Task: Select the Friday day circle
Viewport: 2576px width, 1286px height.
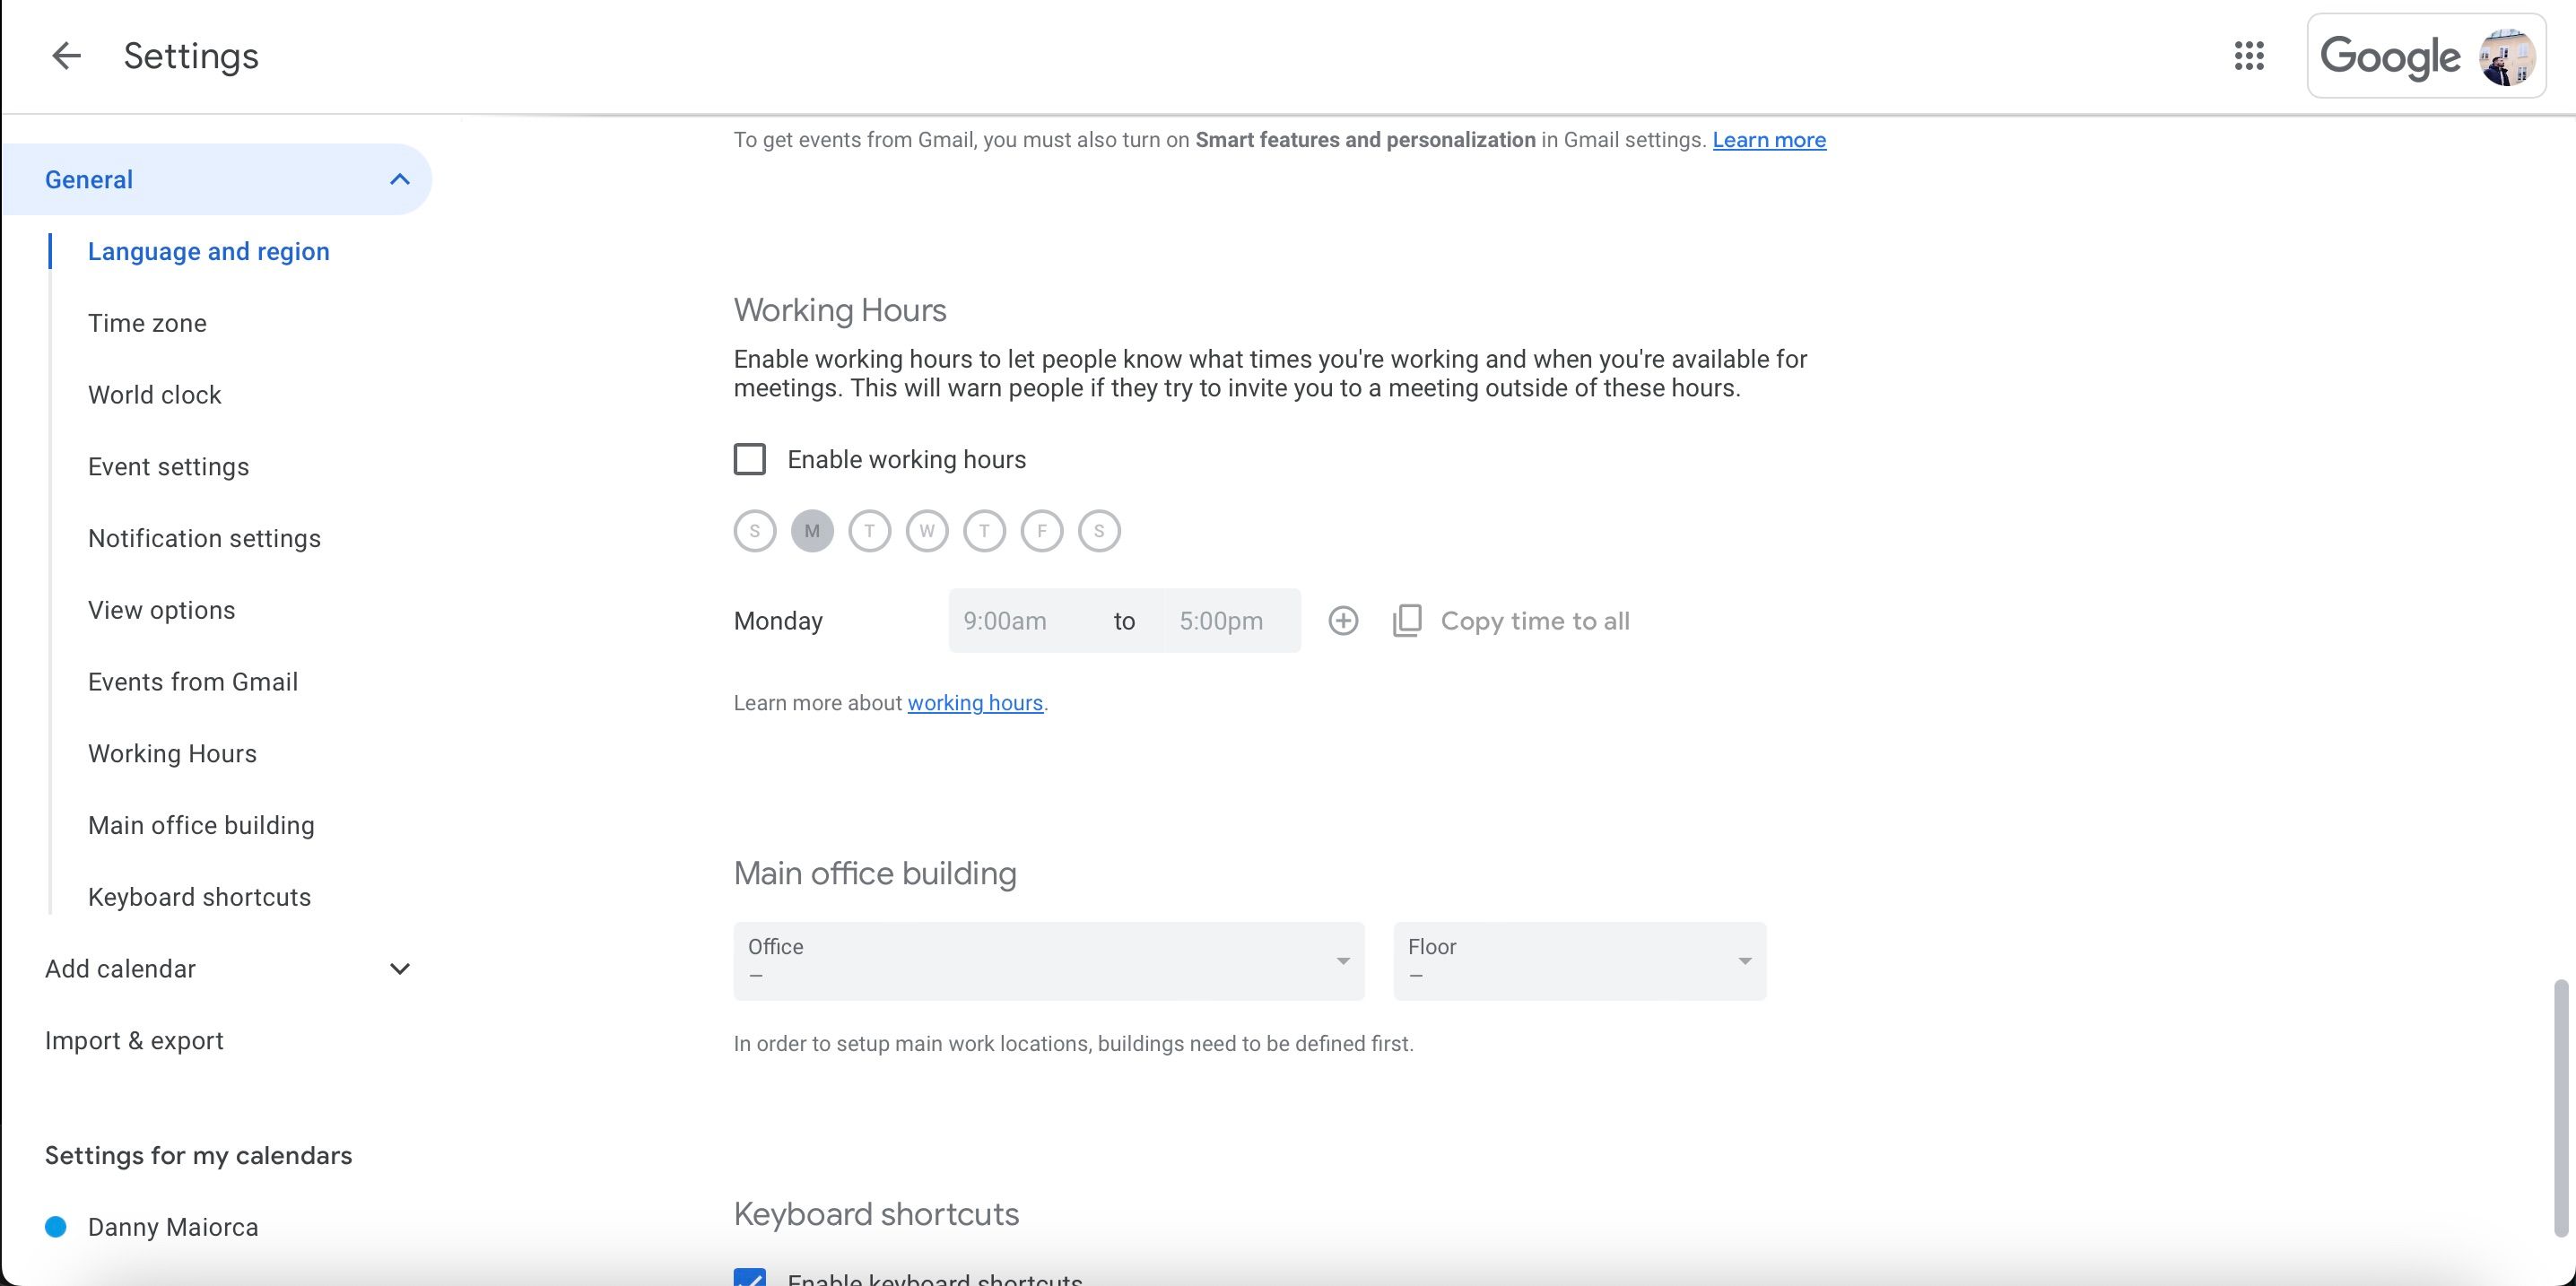Action: [1042, 531]
